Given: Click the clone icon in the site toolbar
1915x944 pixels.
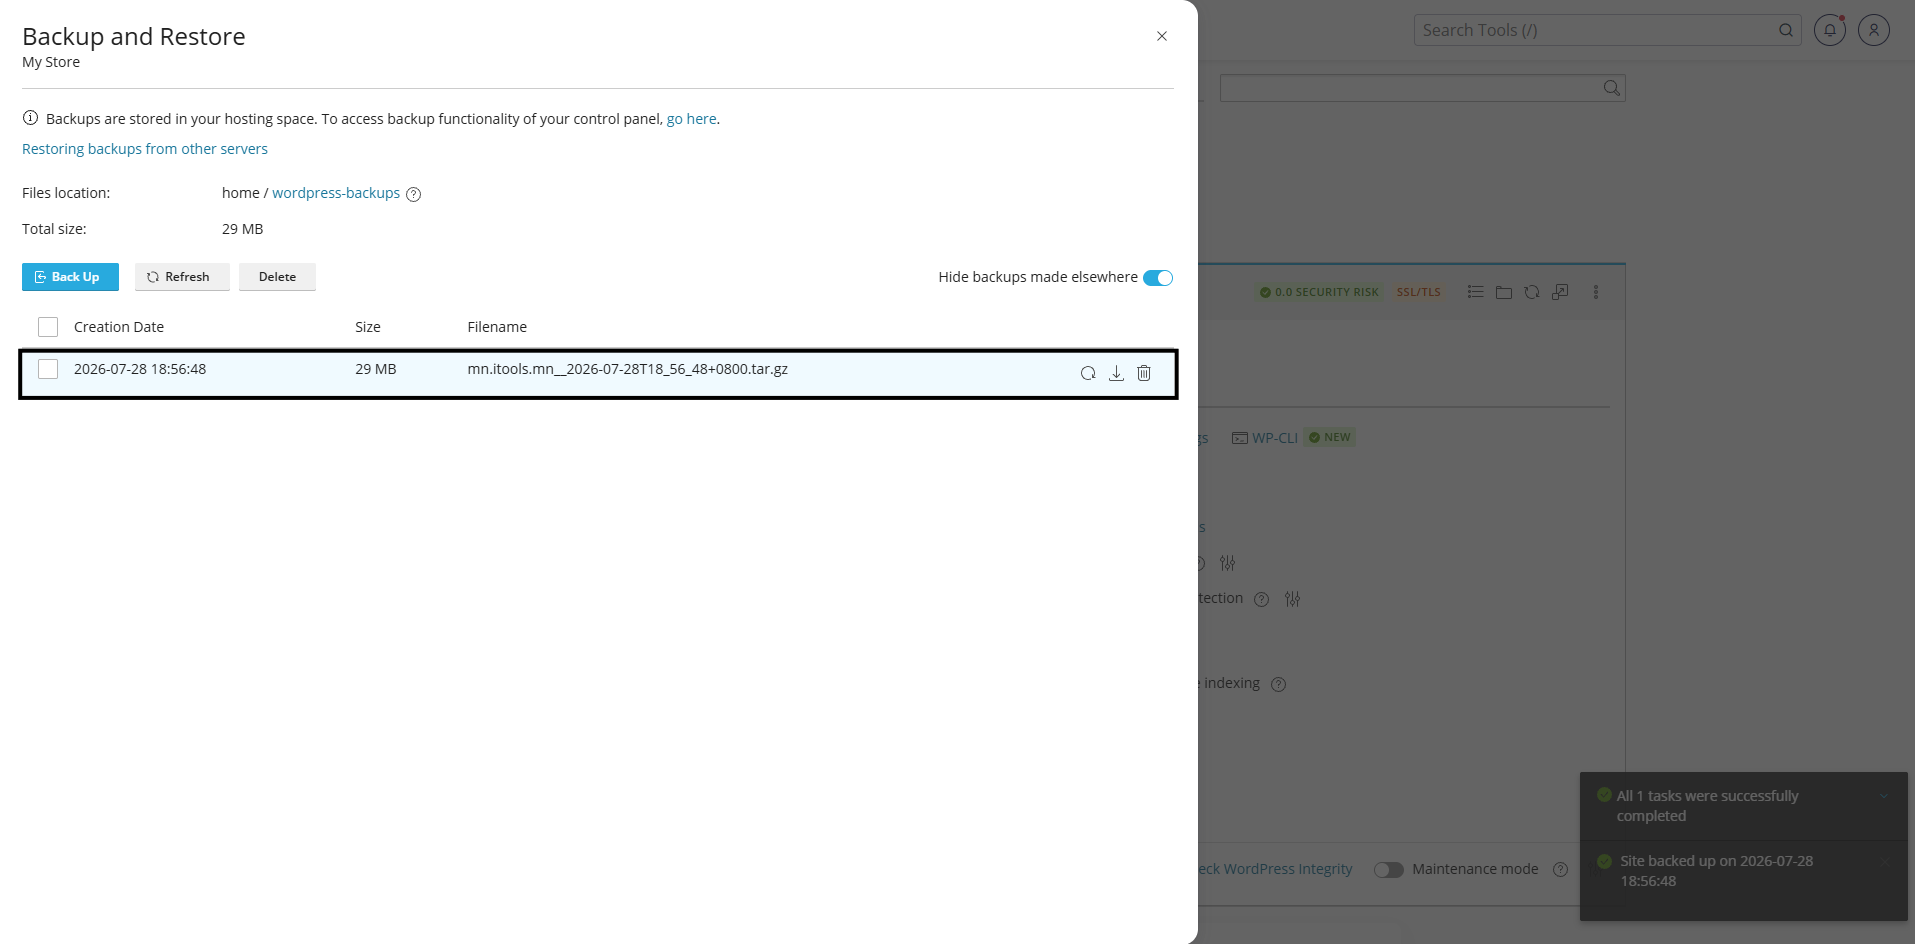Looking at the screenshot, I should pos(1560,292).
